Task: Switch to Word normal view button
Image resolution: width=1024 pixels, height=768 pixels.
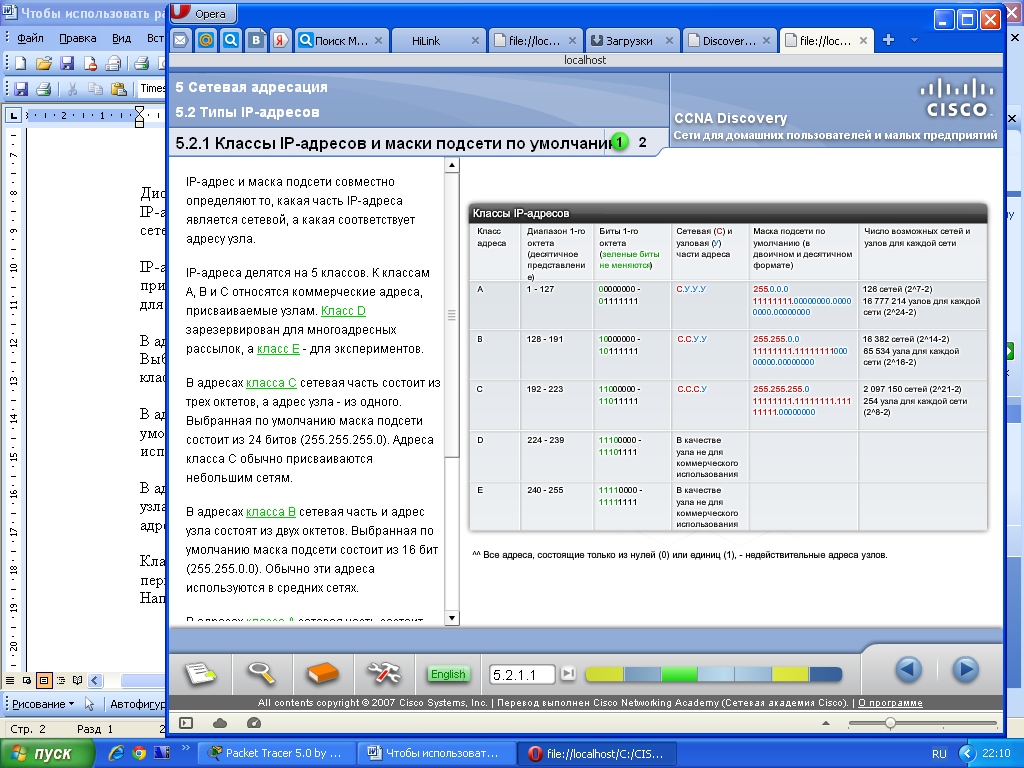Action: coord(10,680)
